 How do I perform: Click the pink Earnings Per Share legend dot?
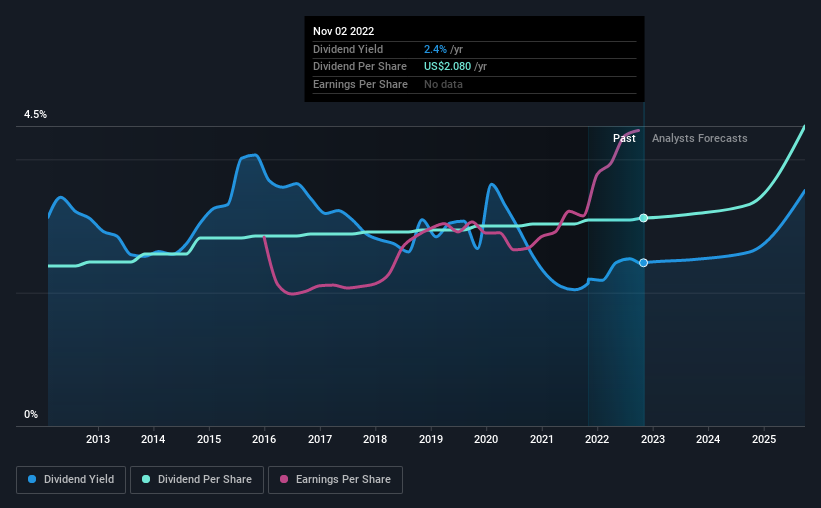coord(284,479)
